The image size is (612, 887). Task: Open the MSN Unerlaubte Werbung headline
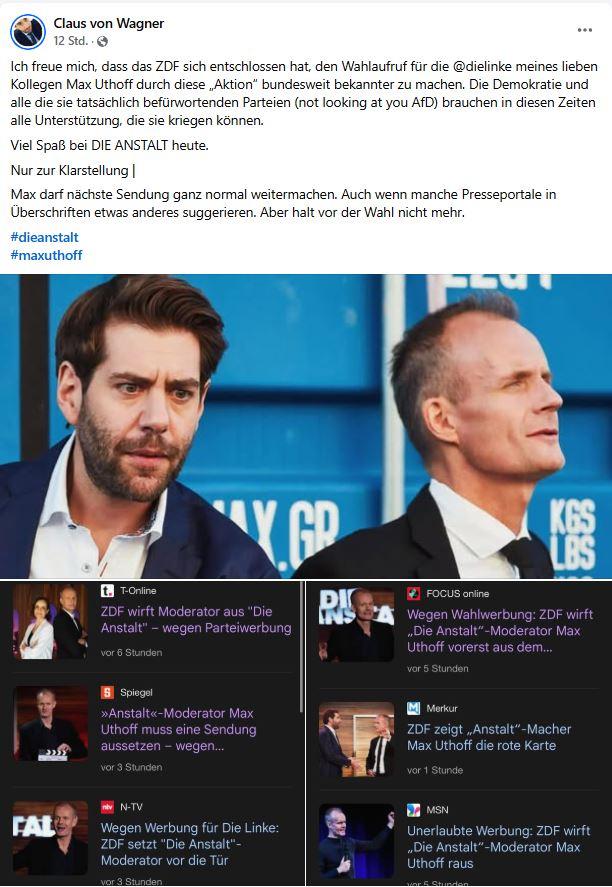point(499,847)
